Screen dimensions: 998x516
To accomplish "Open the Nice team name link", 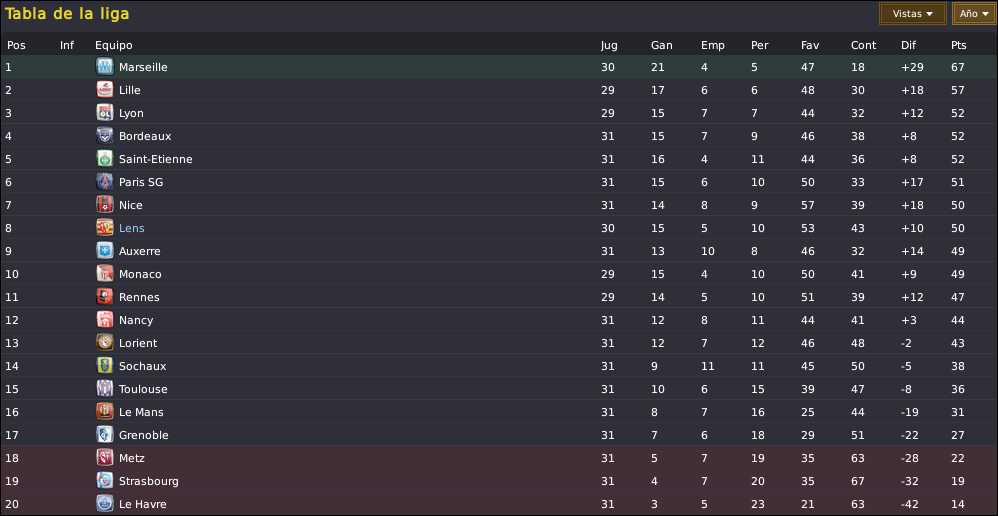I will click(130, 205).
